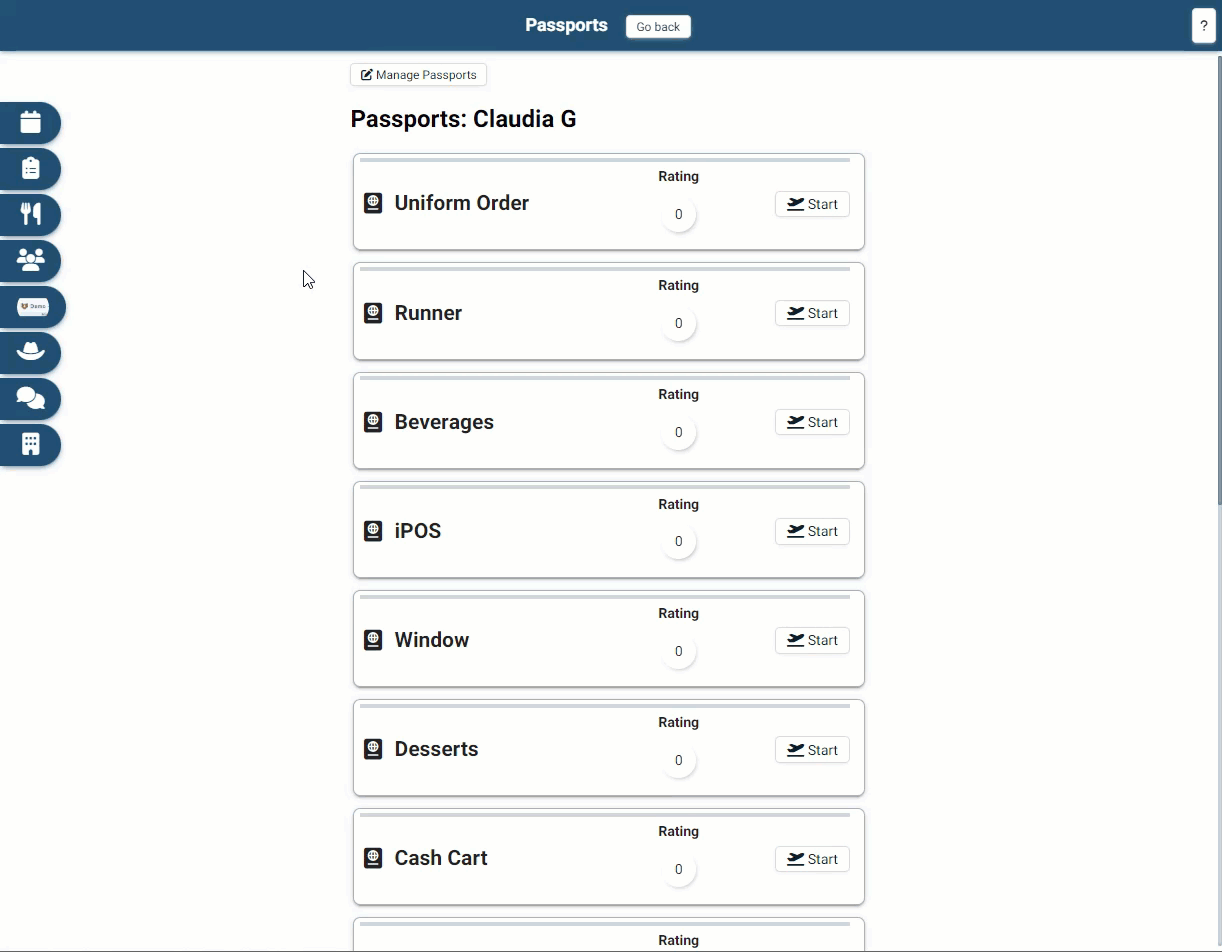Image resolution: width=1222 pixels, height=952 pixels.
Task: Open the chat bubbles sidebar icon
Action: (x=31, y=398)
